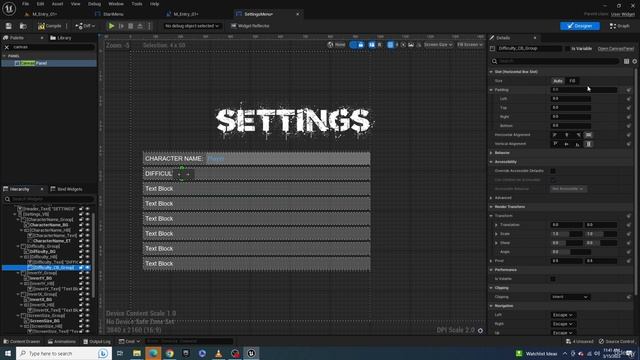640x360 pixels.
Task: Open the Diff dropdown in toolbar
Action: [85, 26]
